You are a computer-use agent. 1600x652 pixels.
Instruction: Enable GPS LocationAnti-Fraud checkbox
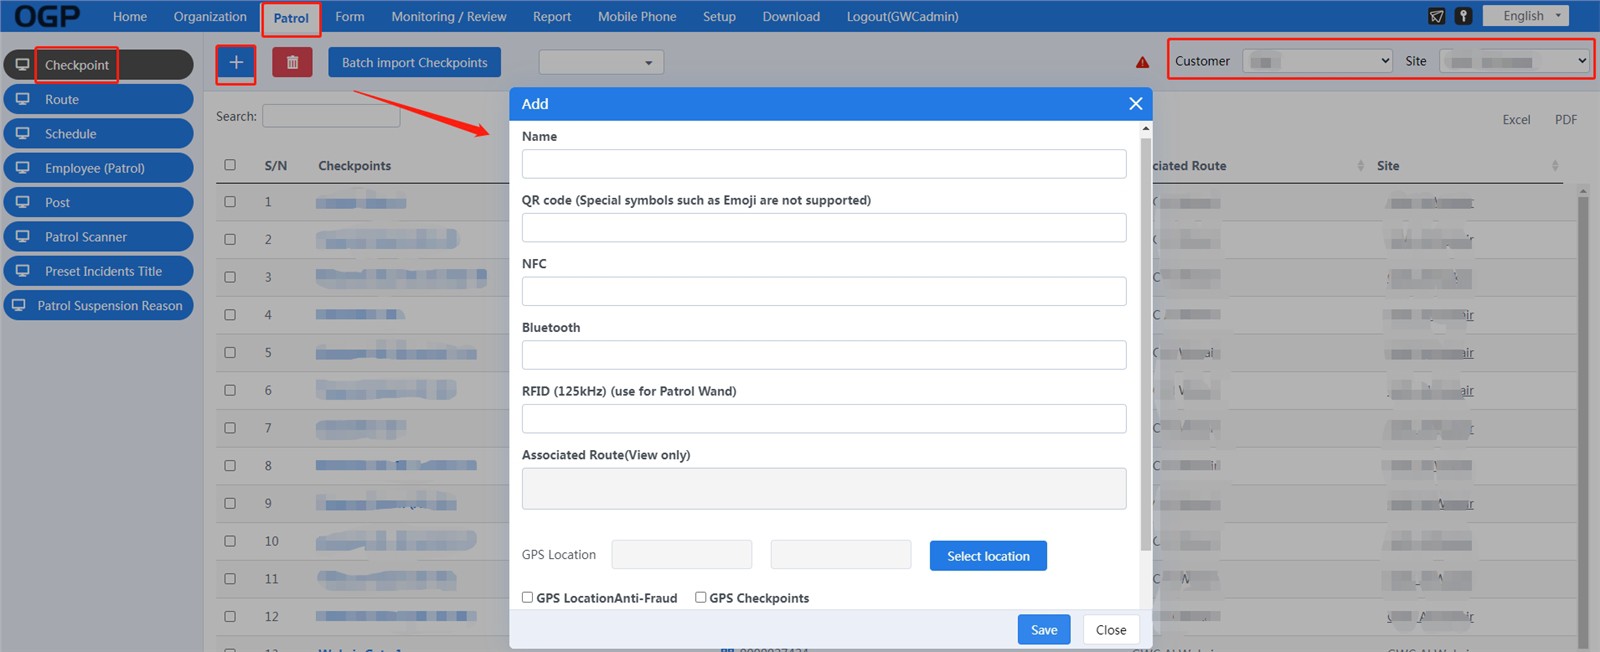coord(528,598)
